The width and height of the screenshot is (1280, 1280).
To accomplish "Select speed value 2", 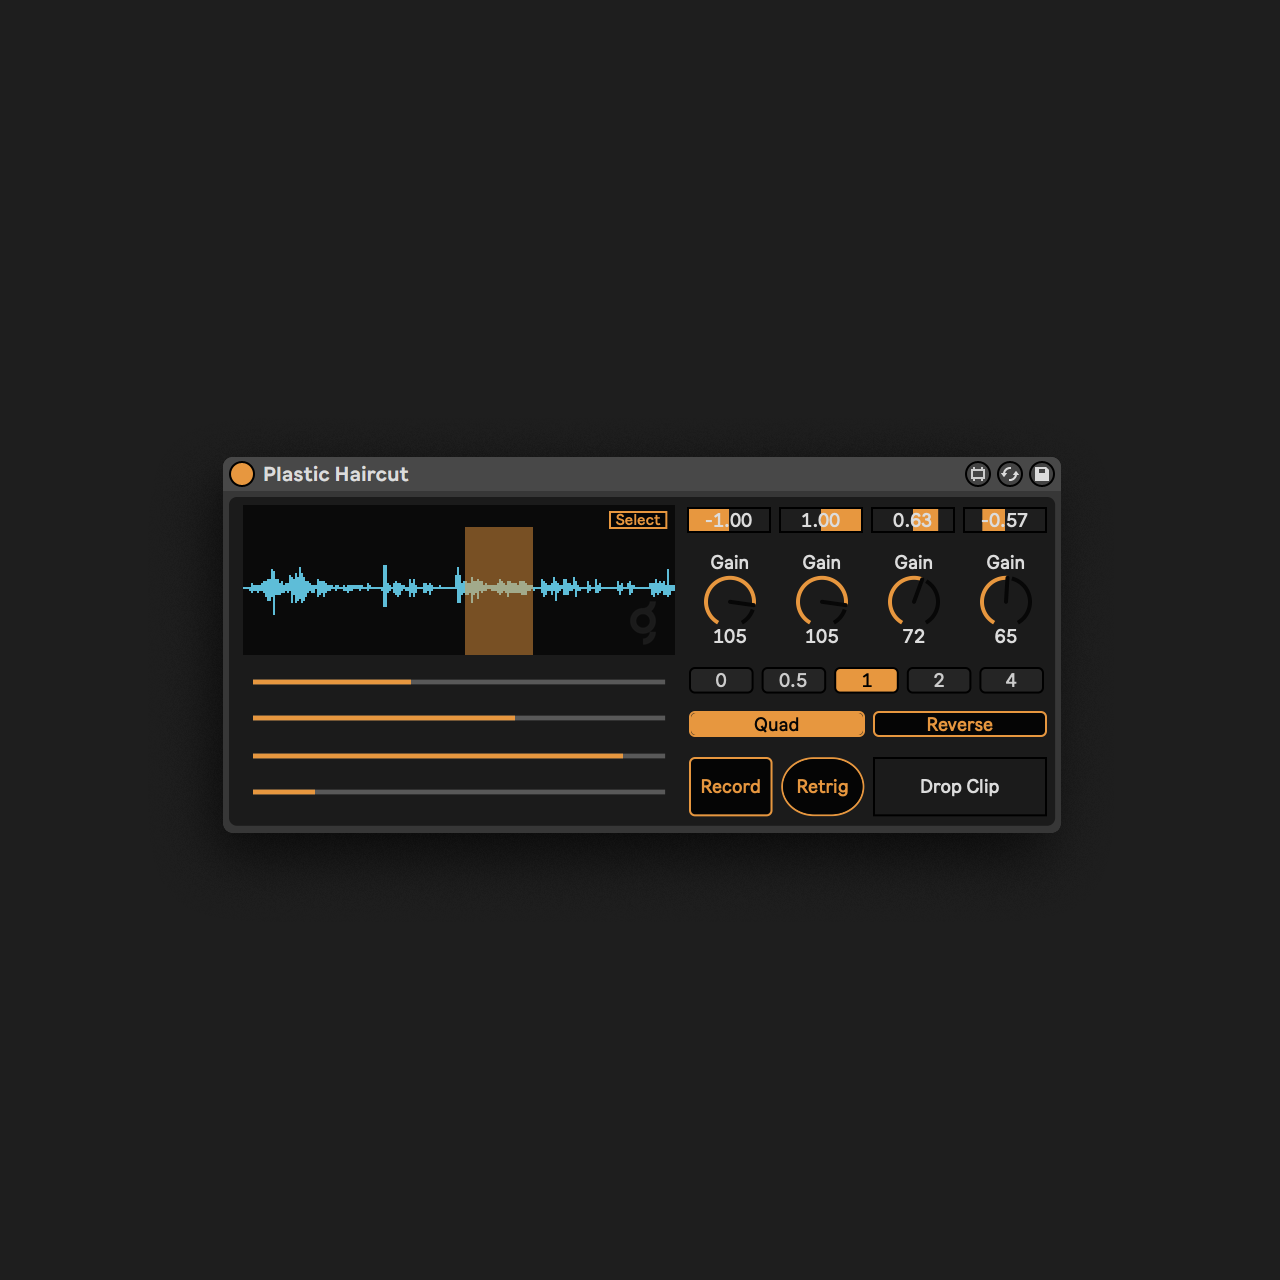I will tap(939, 680).
